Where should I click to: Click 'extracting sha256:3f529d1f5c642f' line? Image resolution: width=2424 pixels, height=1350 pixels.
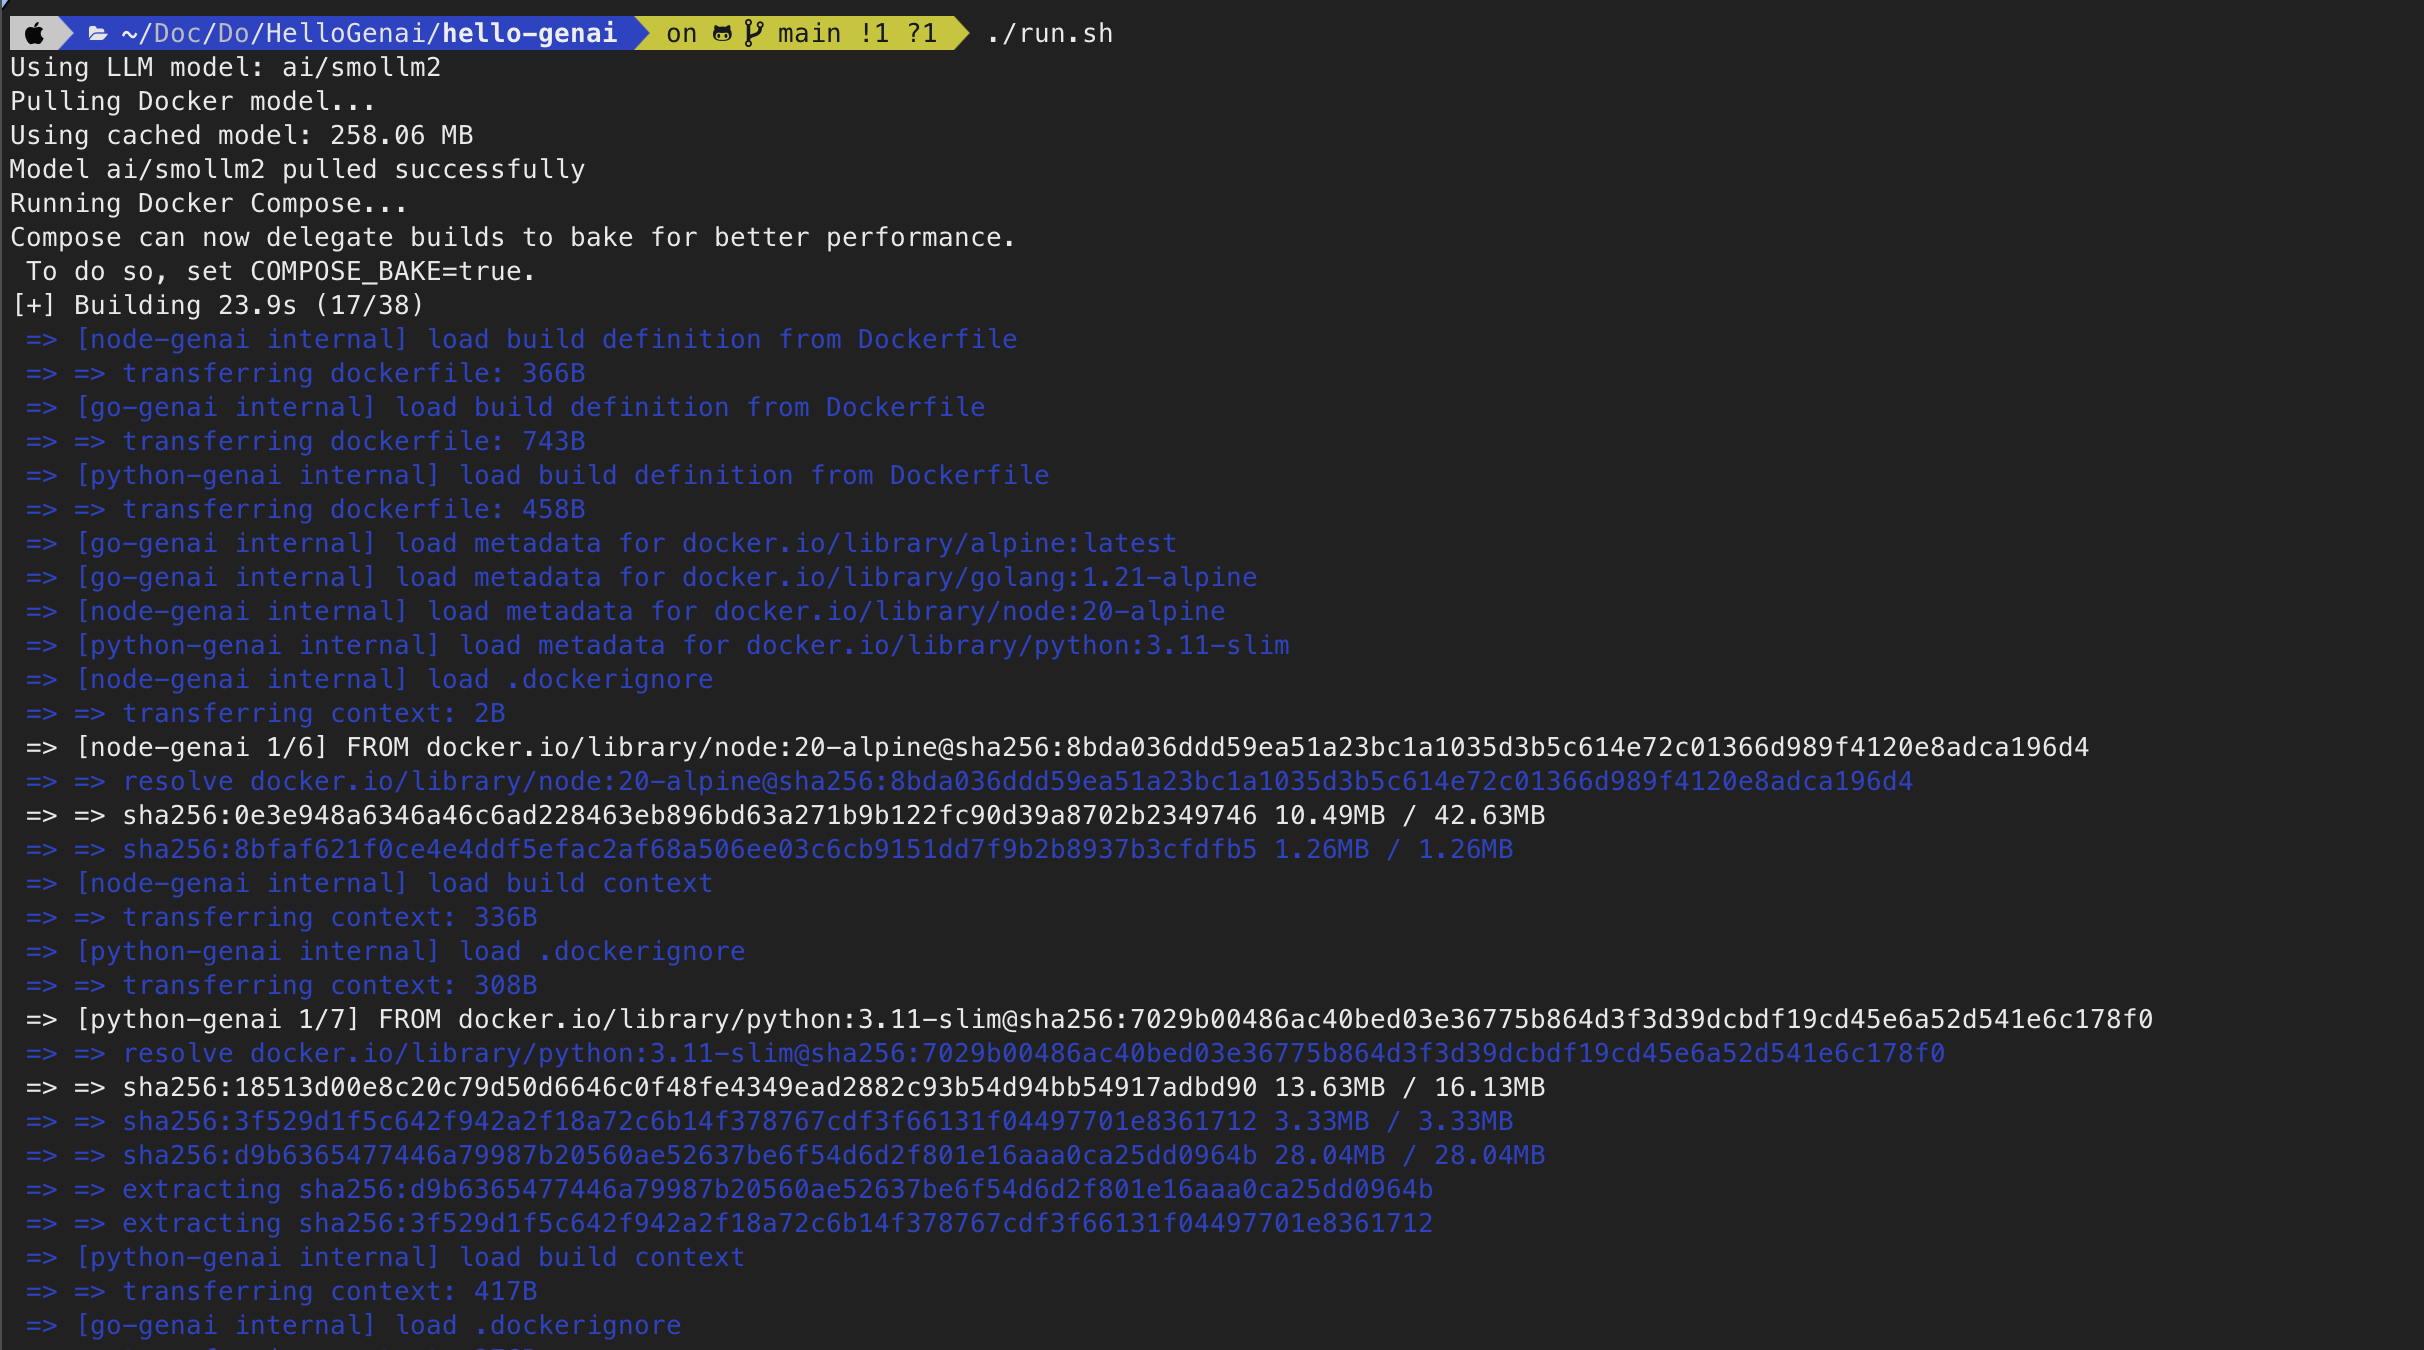pyautogui.click(x=729, y=1224)
